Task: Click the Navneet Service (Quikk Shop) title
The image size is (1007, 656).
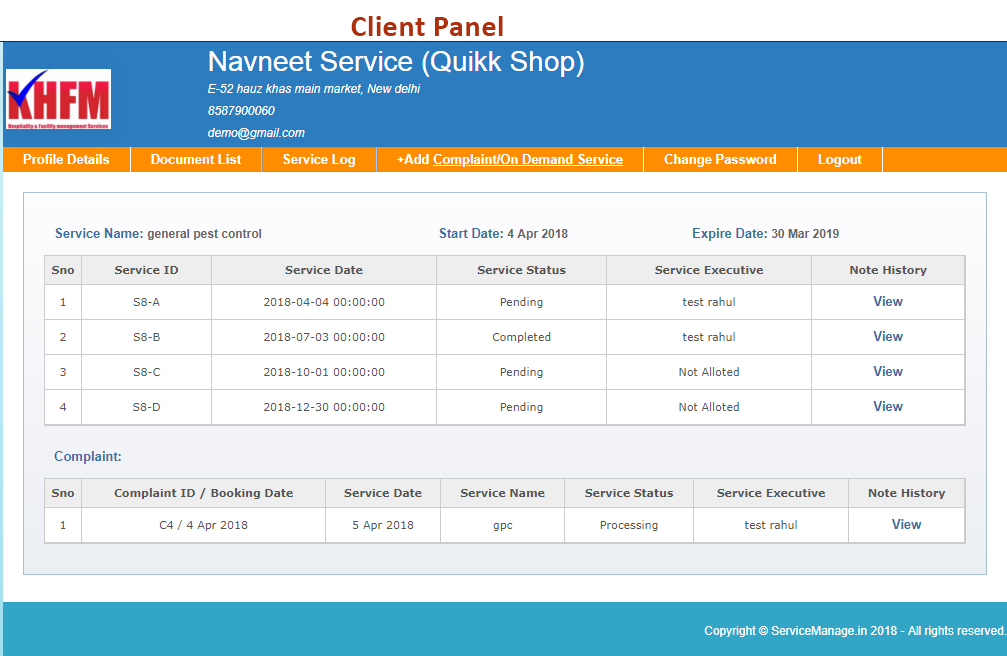Action: pos(395,62)
